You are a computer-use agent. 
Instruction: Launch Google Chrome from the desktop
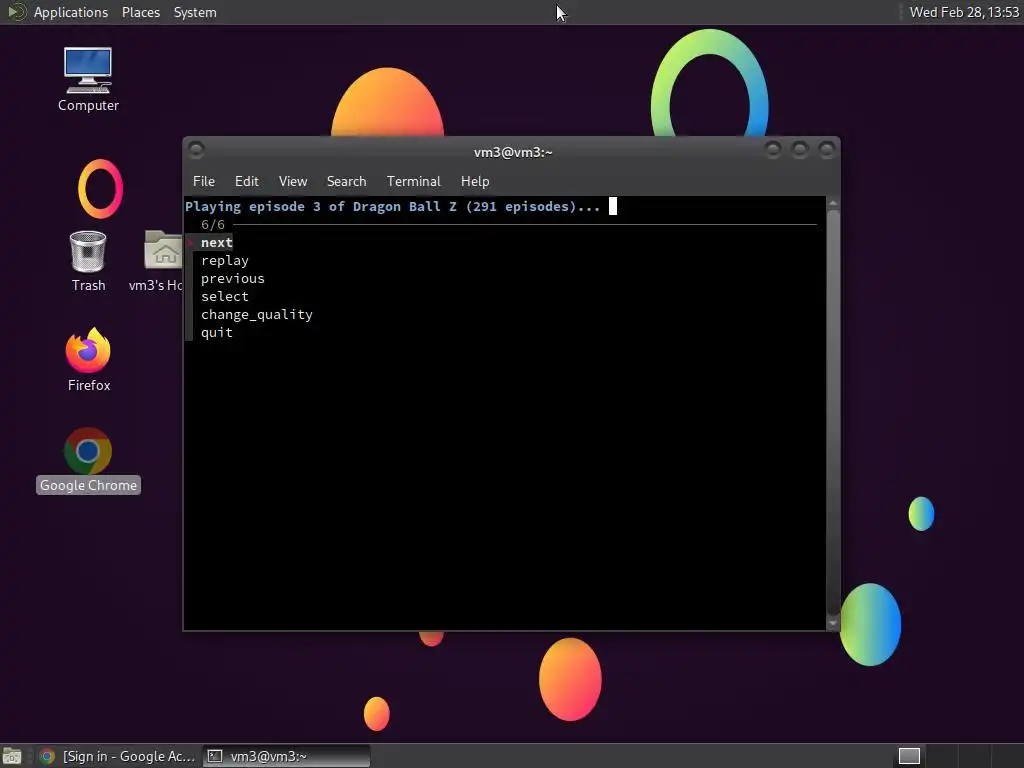(88, 460)
